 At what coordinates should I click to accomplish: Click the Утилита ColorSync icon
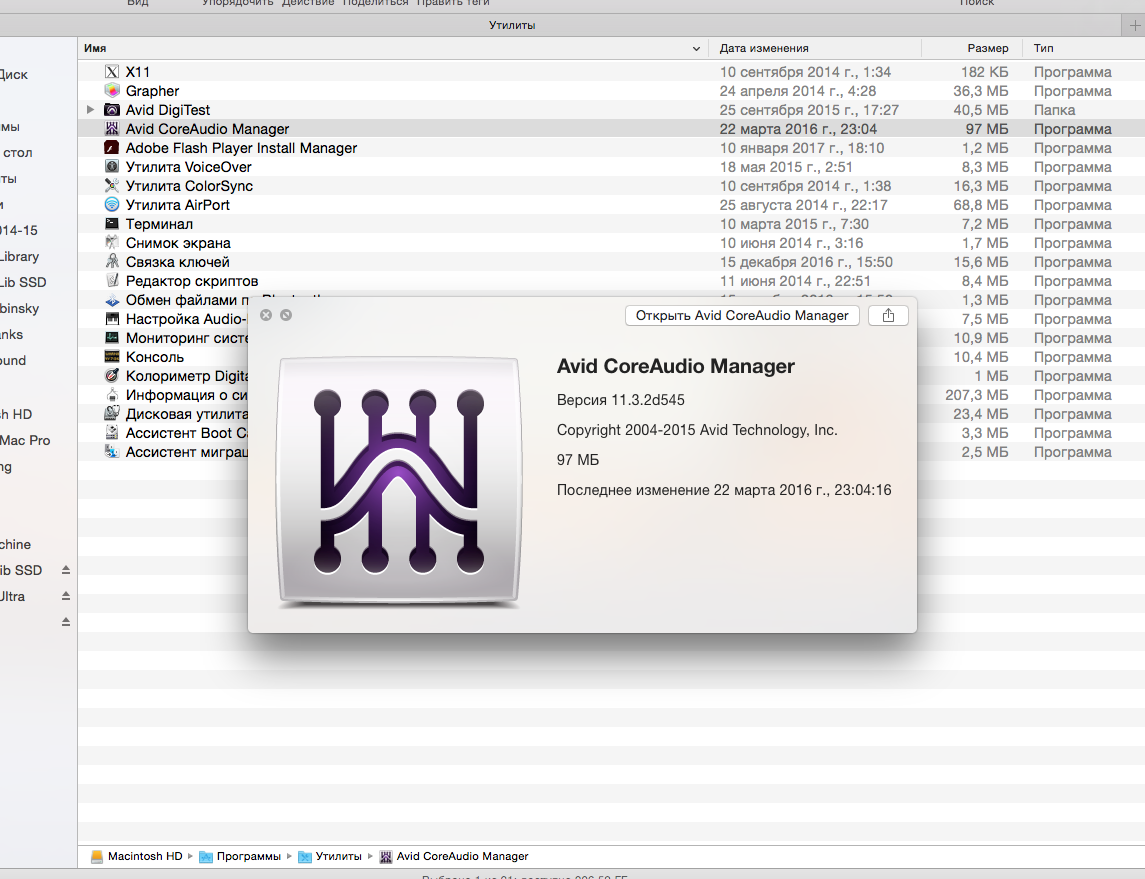pos(112,185)
